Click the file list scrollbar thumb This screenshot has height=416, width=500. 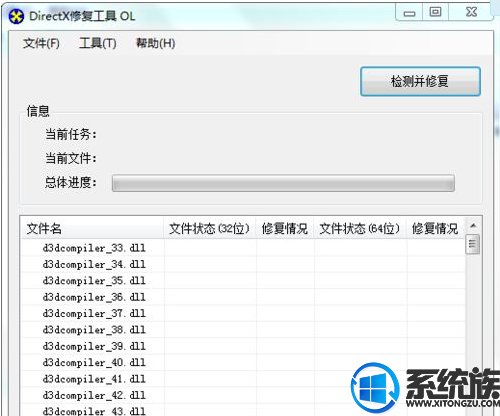(473, 244)
